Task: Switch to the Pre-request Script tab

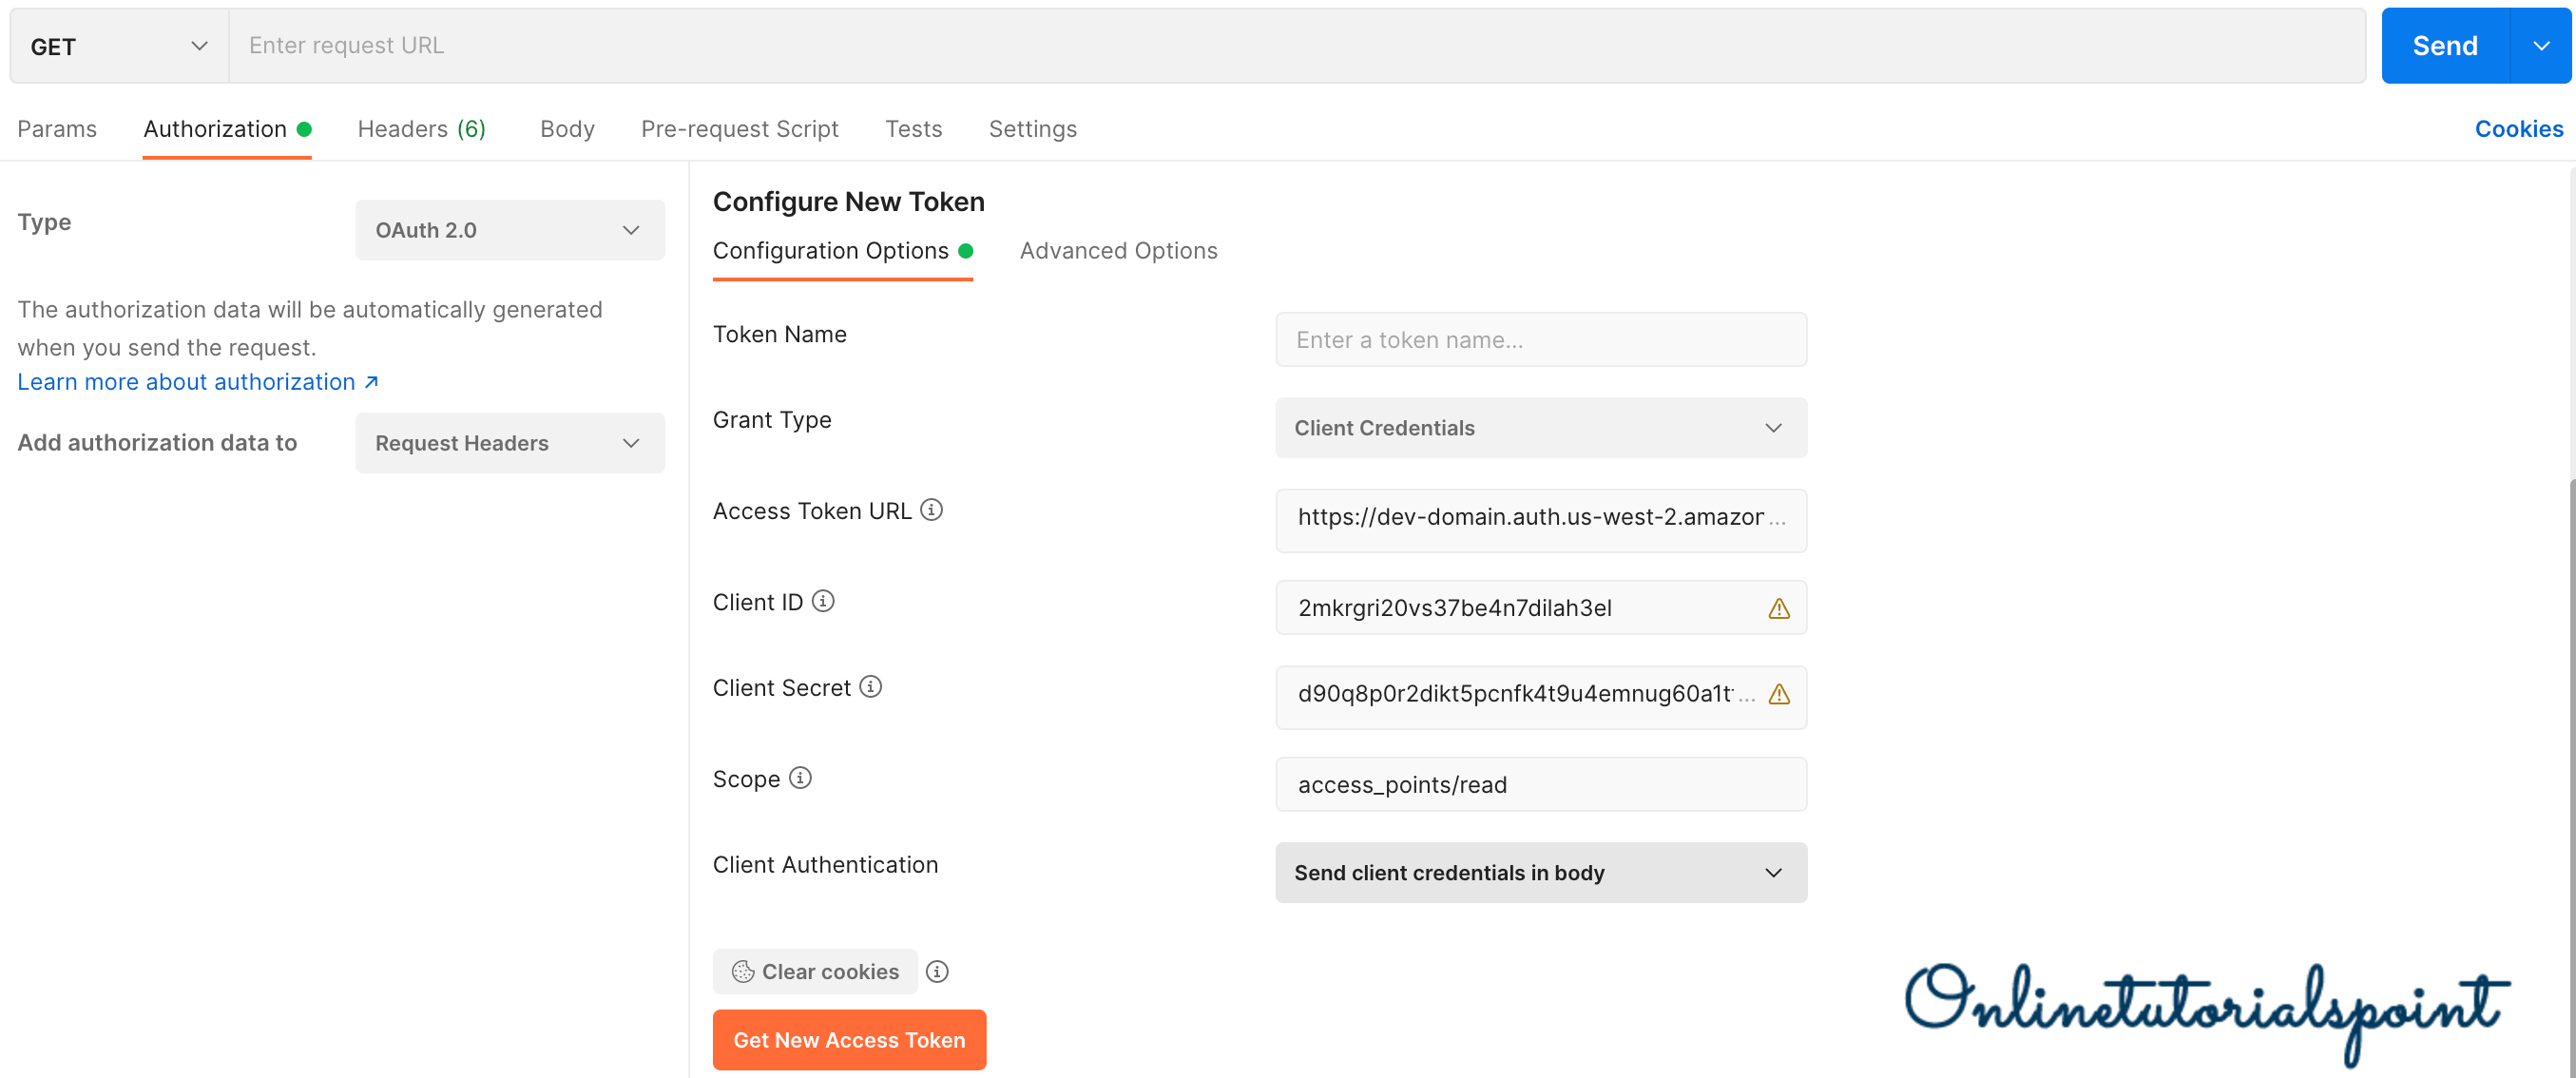Action: (x=739, y=129)
